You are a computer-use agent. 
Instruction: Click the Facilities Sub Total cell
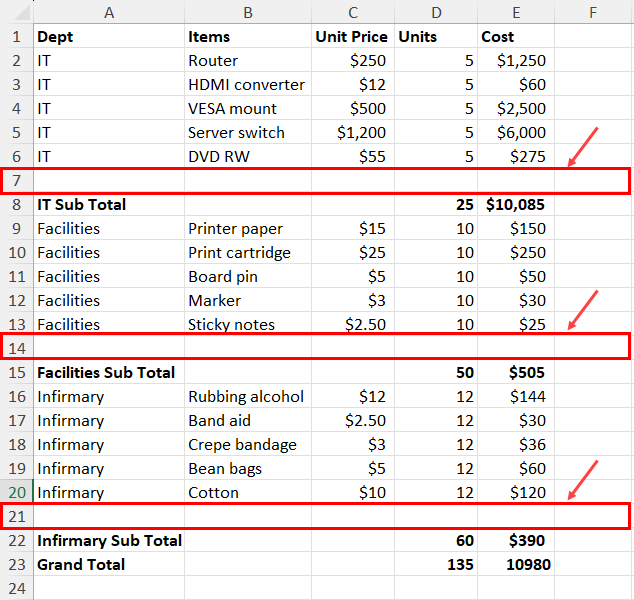[x=109, y=373]
